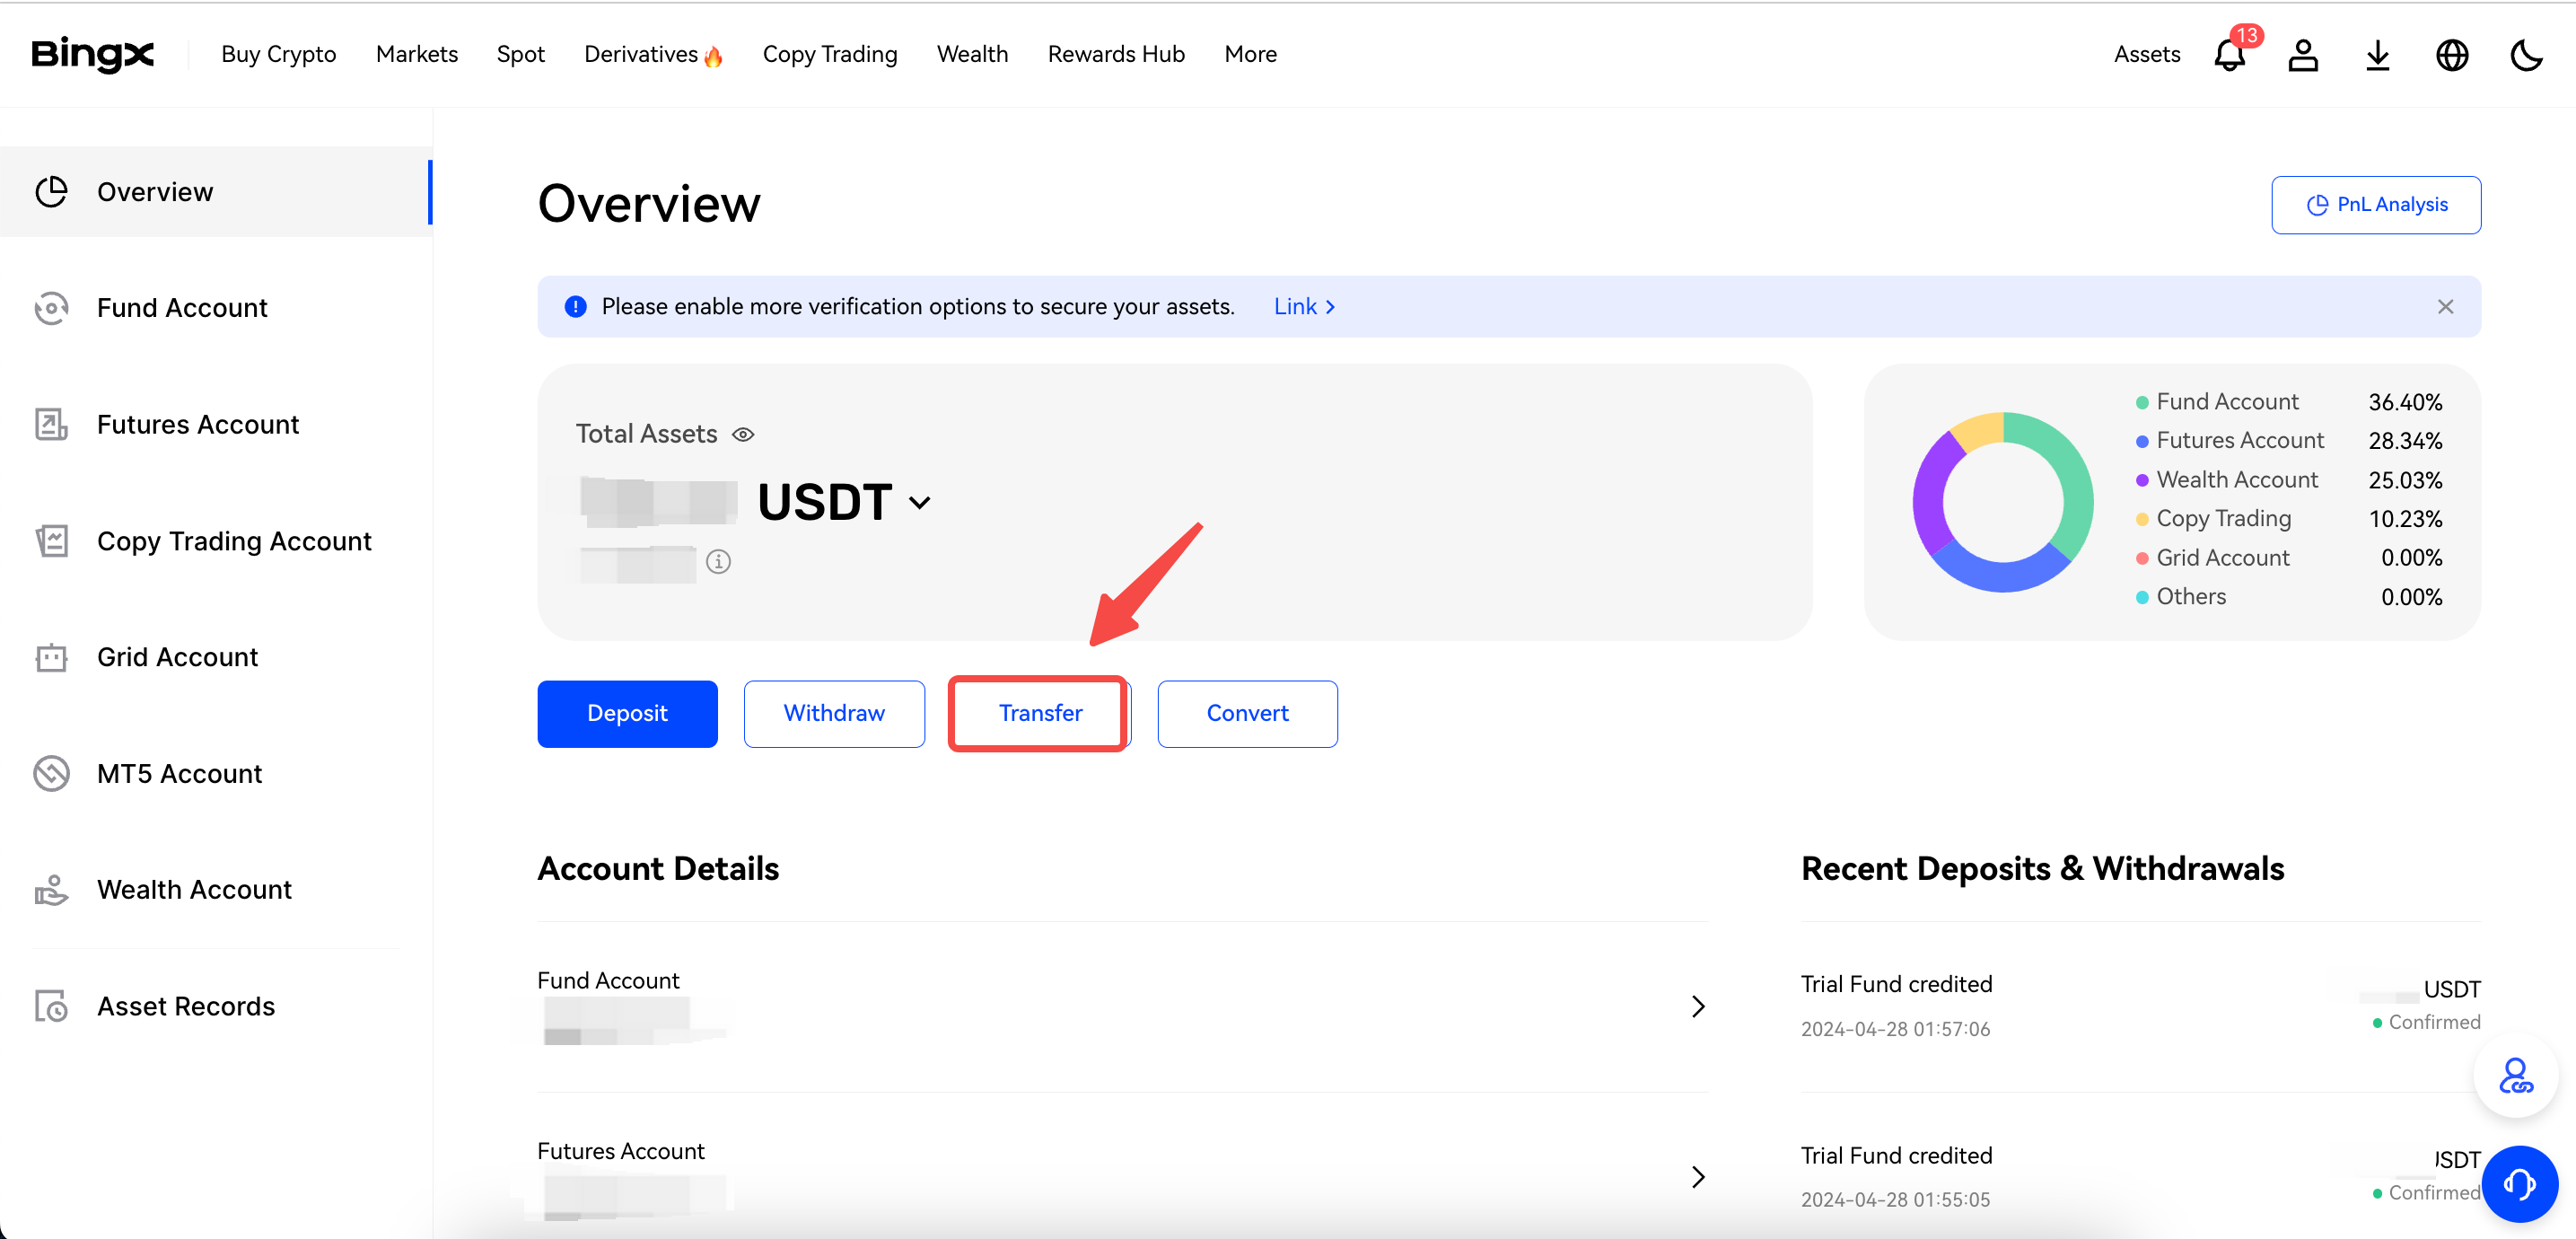2576x1239 pixels.
Task: Click the green Fund Account legend dot
Action: coord(2142,403)
